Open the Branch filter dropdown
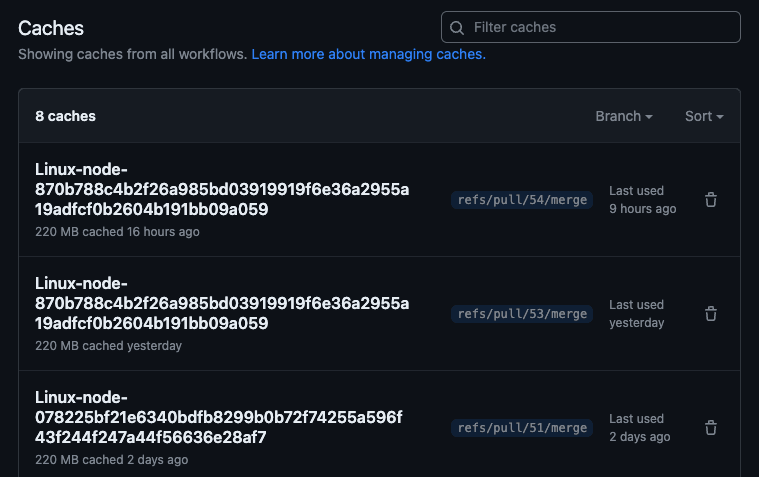The image size is (759, 477). point(623,116)
